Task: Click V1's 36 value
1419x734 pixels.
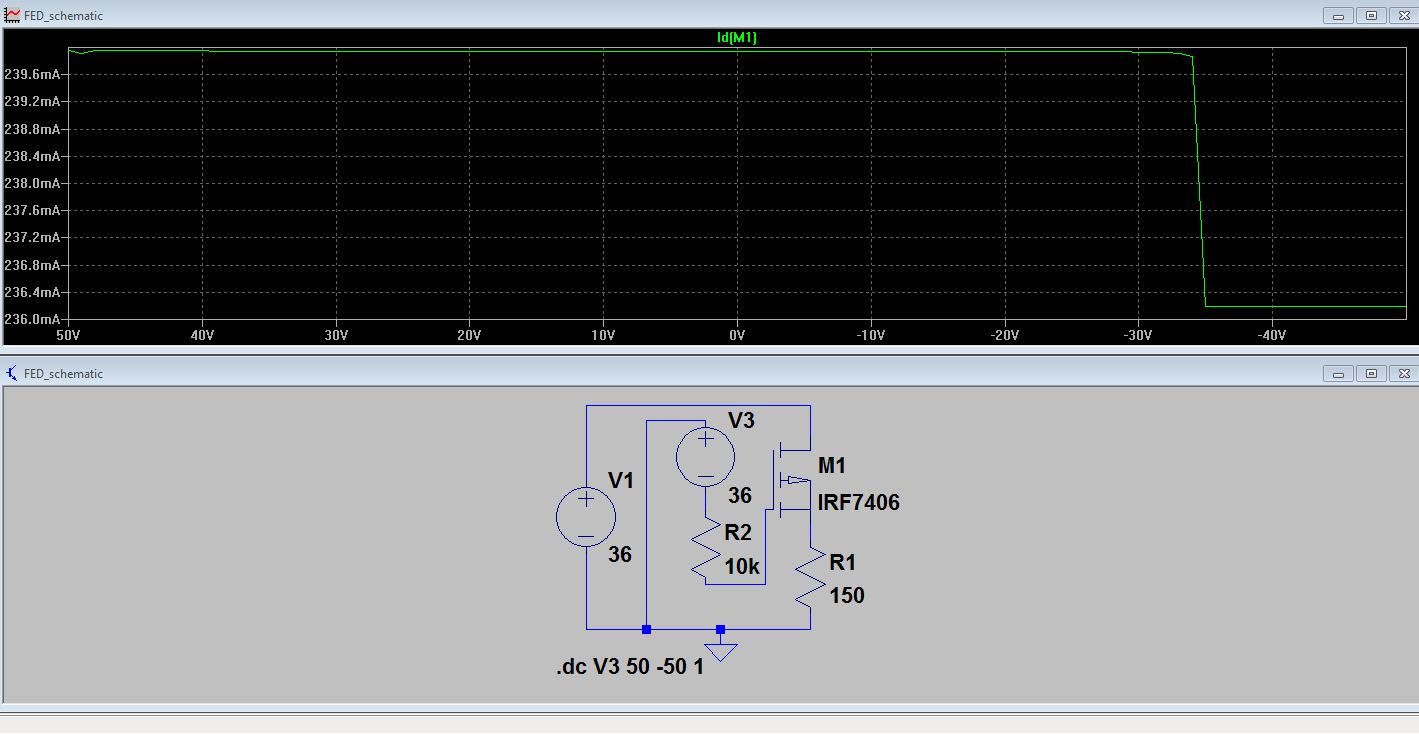Action: coord(620,554)
